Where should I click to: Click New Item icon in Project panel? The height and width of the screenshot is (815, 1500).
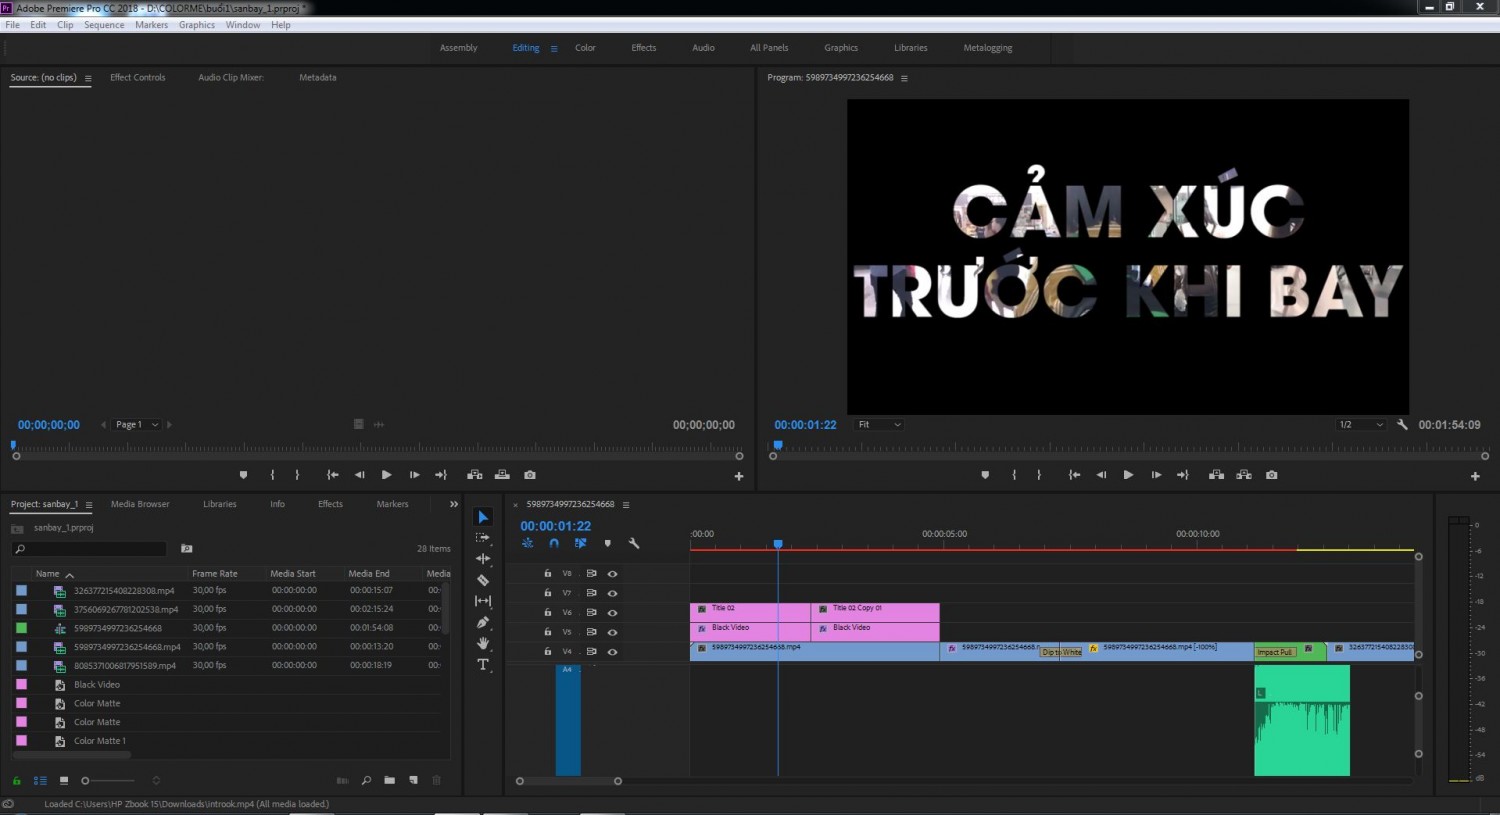tap(413, 780)
